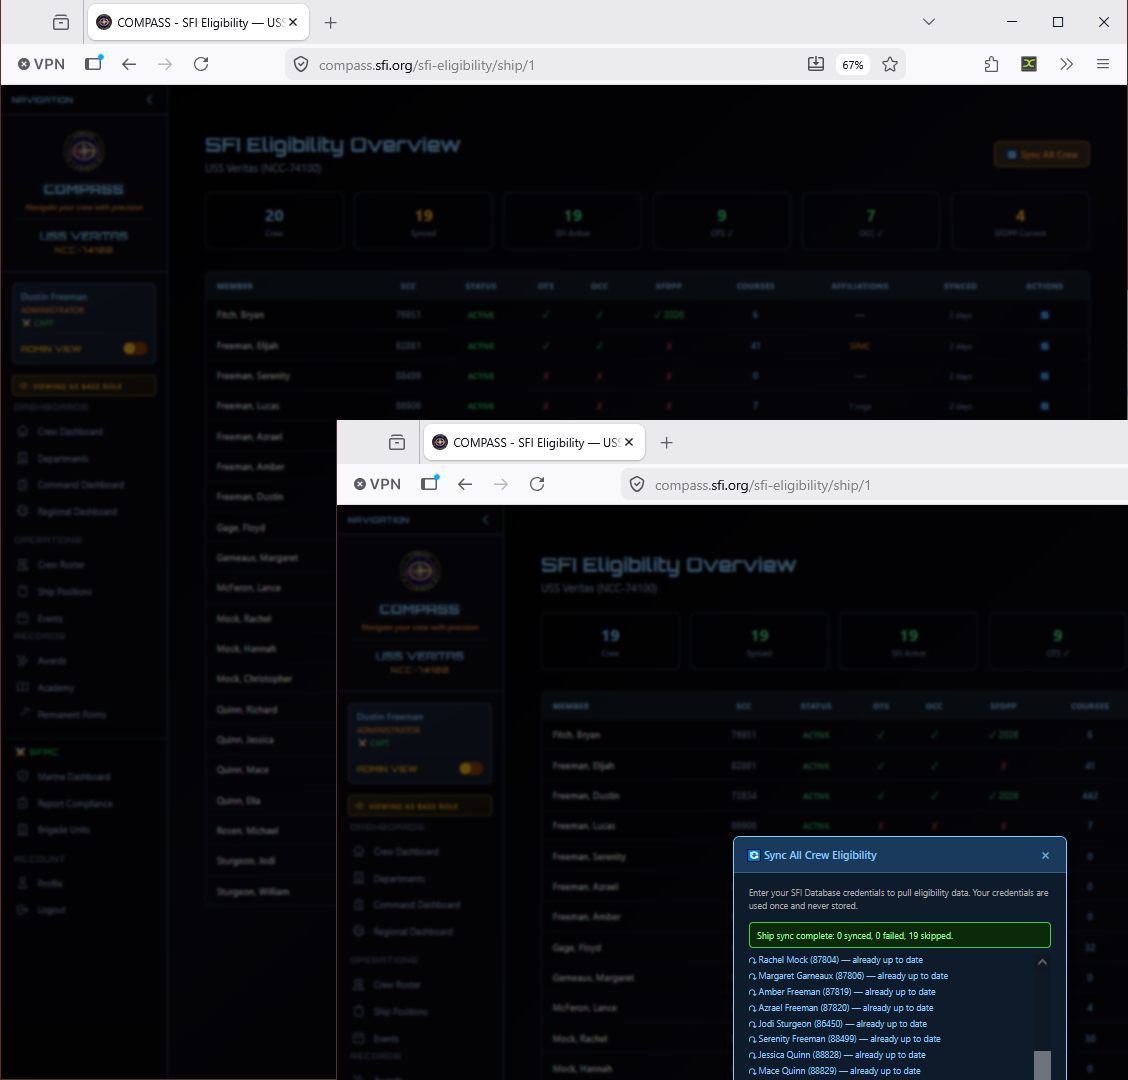The height and width of the screenshot is (1080, 1128).
Task: Click the VPN button in front window
Action: point(378,484)
